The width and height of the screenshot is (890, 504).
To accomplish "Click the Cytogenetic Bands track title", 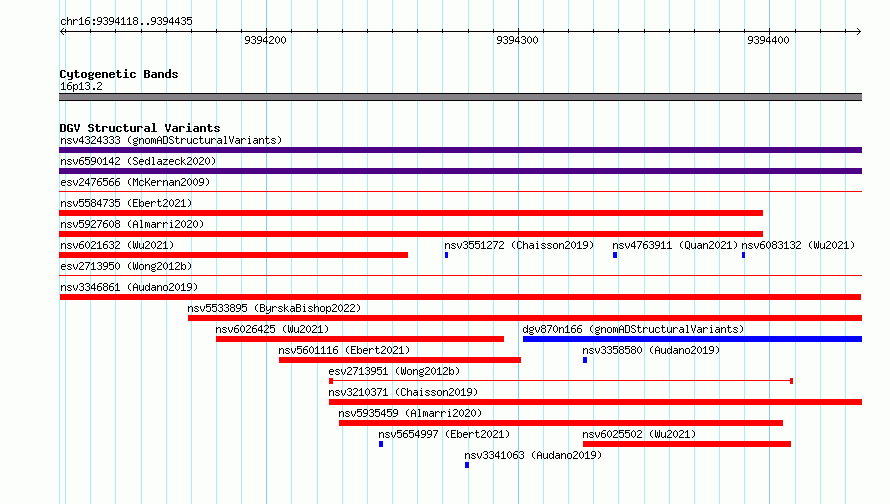I will (119, 74).
